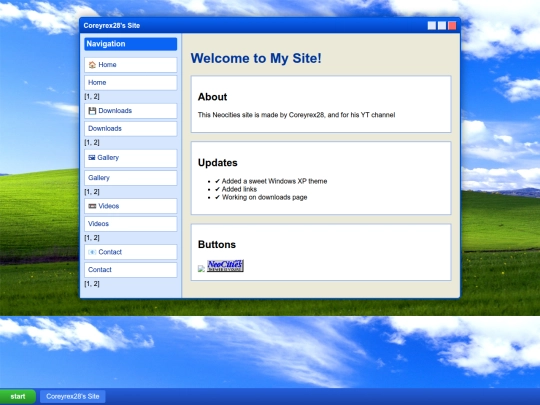This screenshot has height=405, width=540.
Task: Click the video icon beside Videos
Action: coord(92,206)
